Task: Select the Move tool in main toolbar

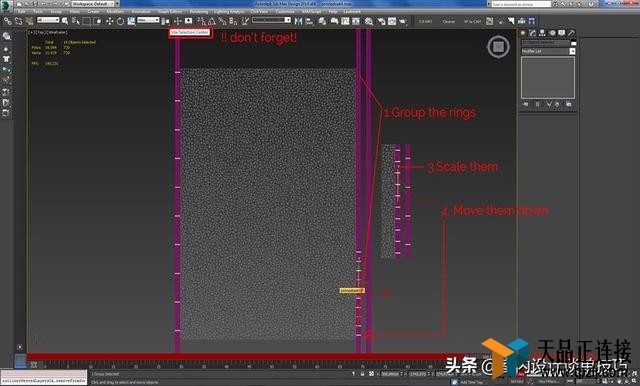Action: [x=109, y=21]
